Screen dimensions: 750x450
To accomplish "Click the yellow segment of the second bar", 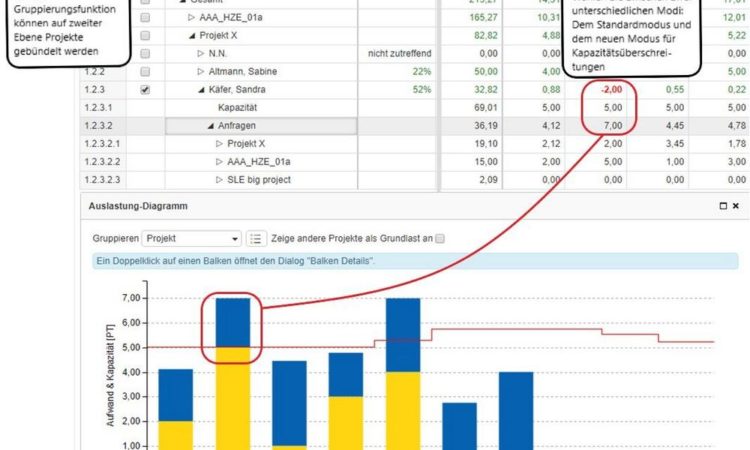I will coord(233,398).
